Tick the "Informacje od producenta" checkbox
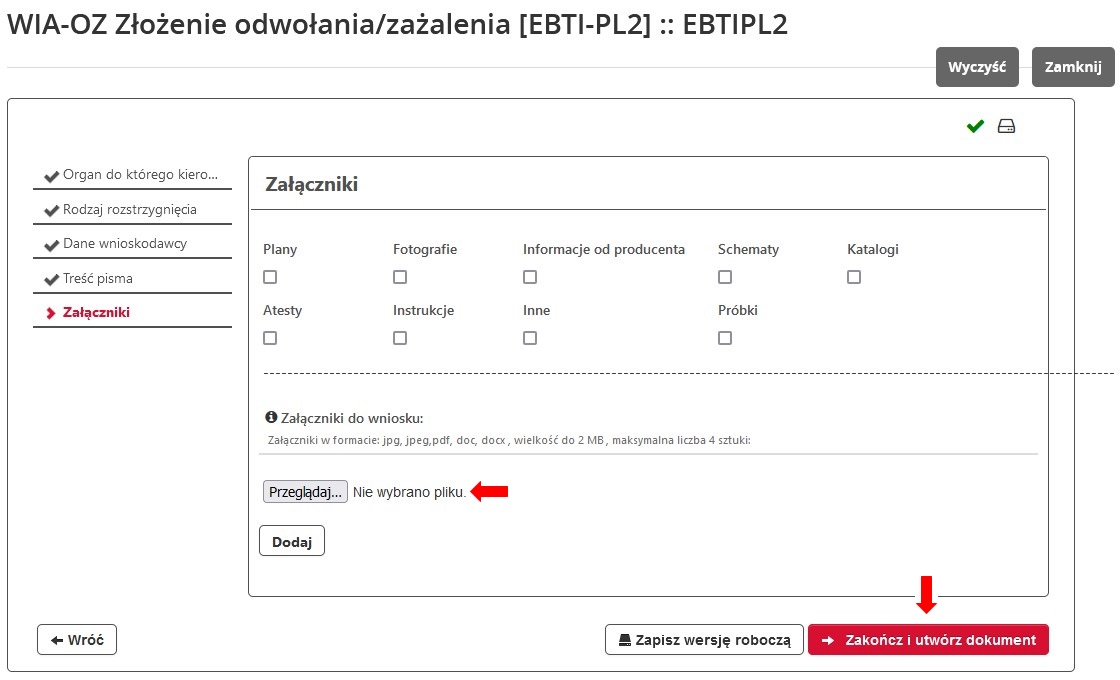This screenshot has width=1120, height=680. pyautogui.click(x=529, y=276)
